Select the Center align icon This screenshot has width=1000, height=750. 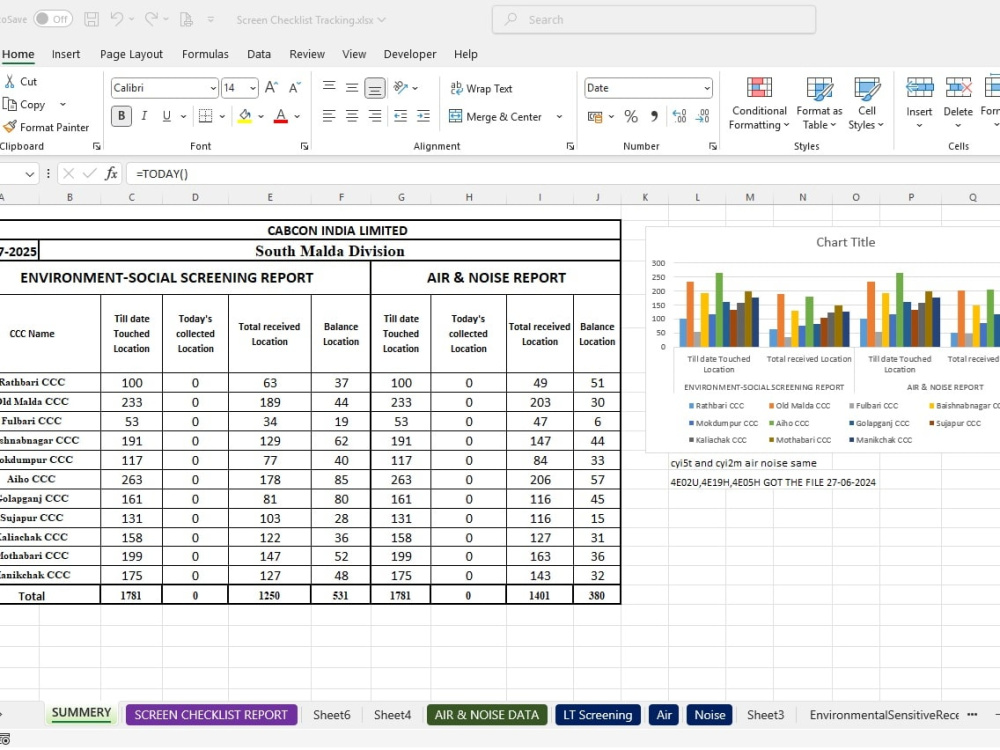point(352,116)
